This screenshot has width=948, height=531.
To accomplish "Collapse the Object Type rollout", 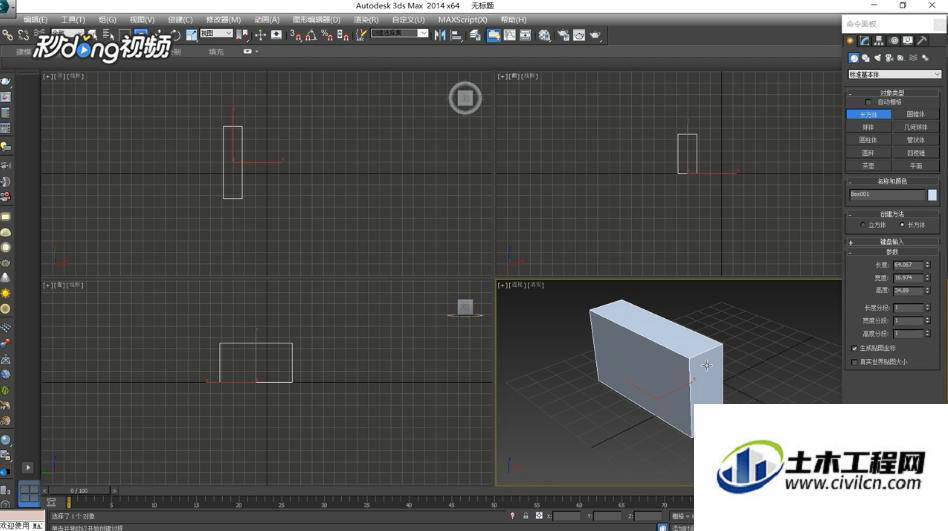I will 892,93.
